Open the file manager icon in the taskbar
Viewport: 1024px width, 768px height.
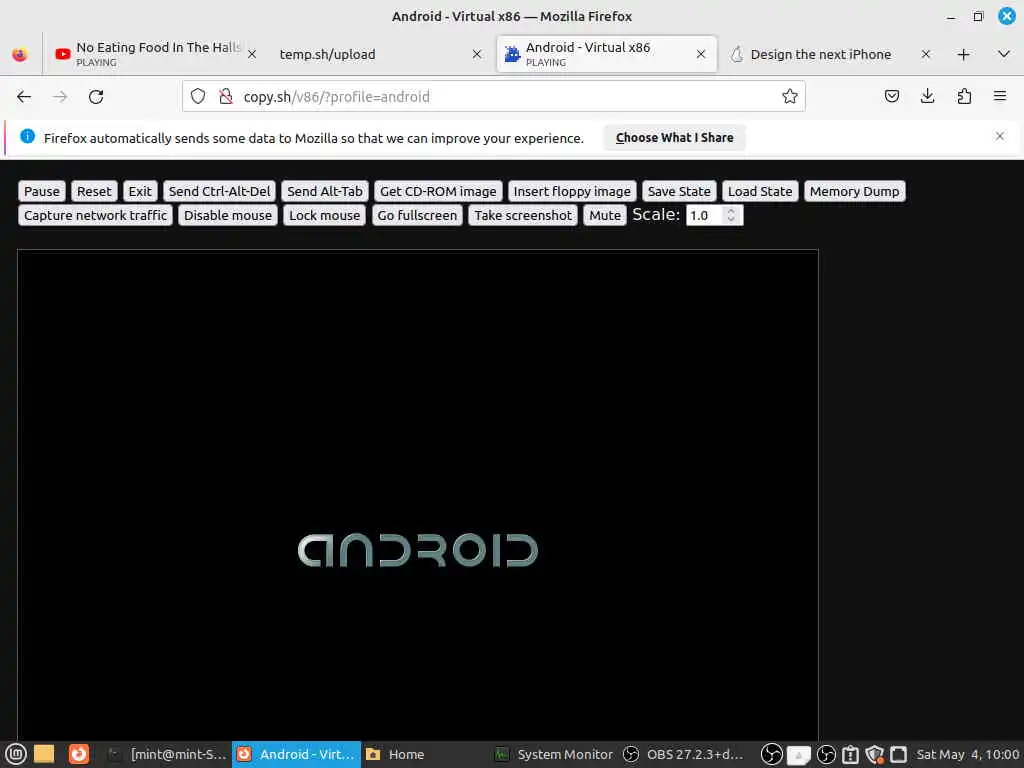[44, 754]
